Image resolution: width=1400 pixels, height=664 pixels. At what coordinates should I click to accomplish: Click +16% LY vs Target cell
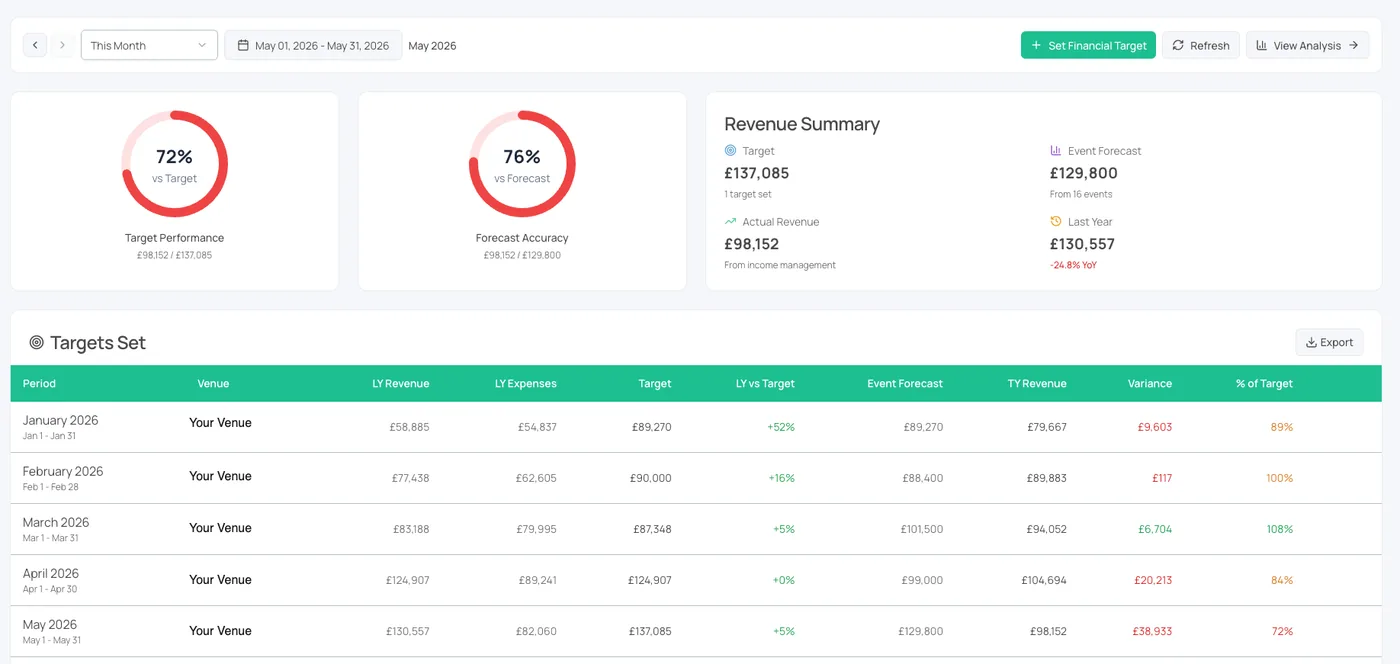pyautogui.click(x=781, y=478)
